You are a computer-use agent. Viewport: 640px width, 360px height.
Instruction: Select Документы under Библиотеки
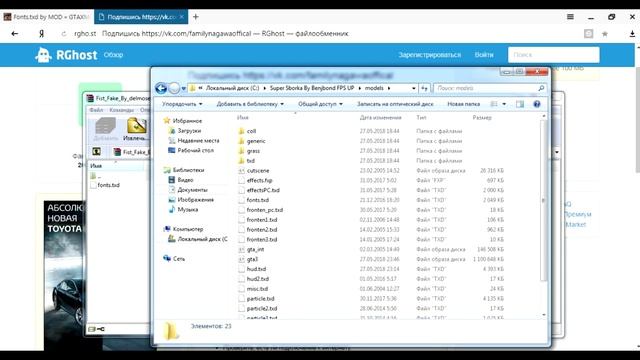pos(192,190)
